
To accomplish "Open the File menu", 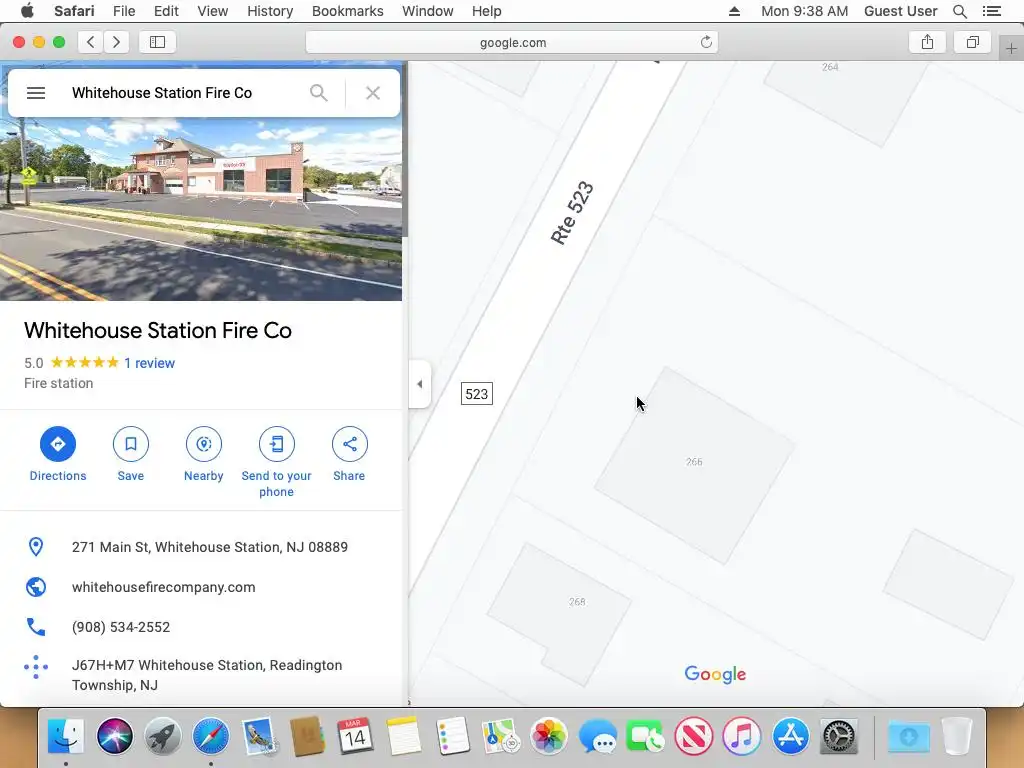I will coord(124,11).
